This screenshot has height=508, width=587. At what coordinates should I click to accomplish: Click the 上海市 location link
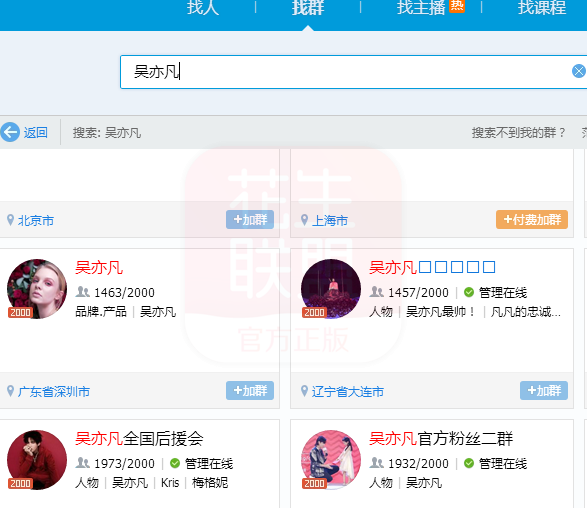[330, 220]
